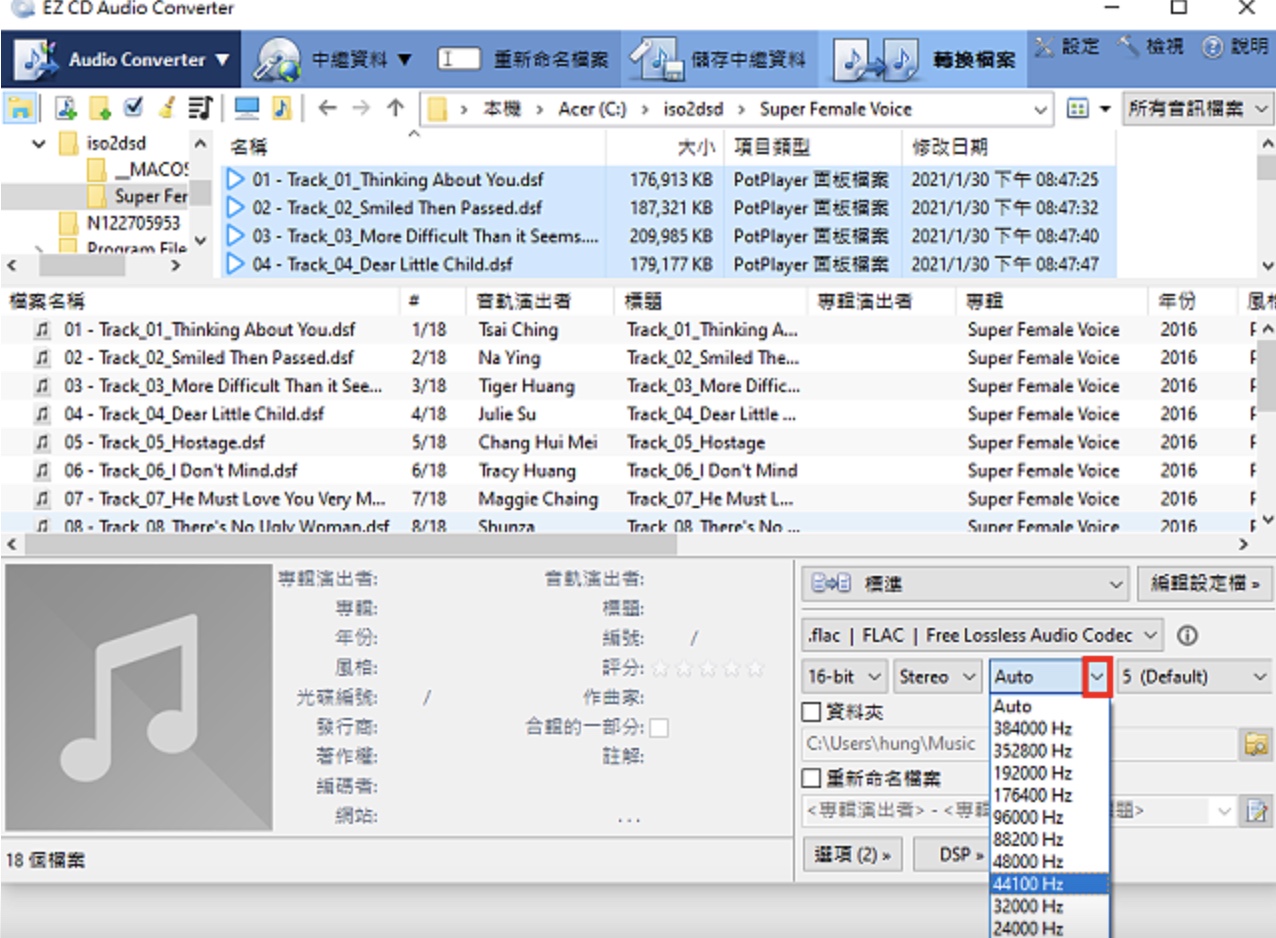Click the 選項 (2) button

point(852,855)
